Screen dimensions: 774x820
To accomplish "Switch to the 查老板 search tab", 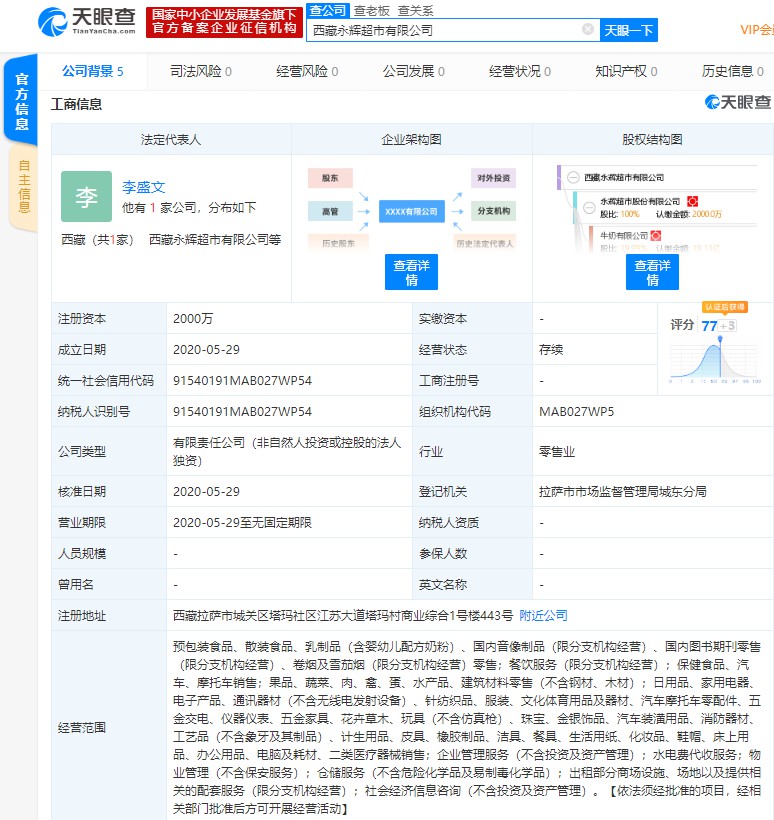I will 372,11.
